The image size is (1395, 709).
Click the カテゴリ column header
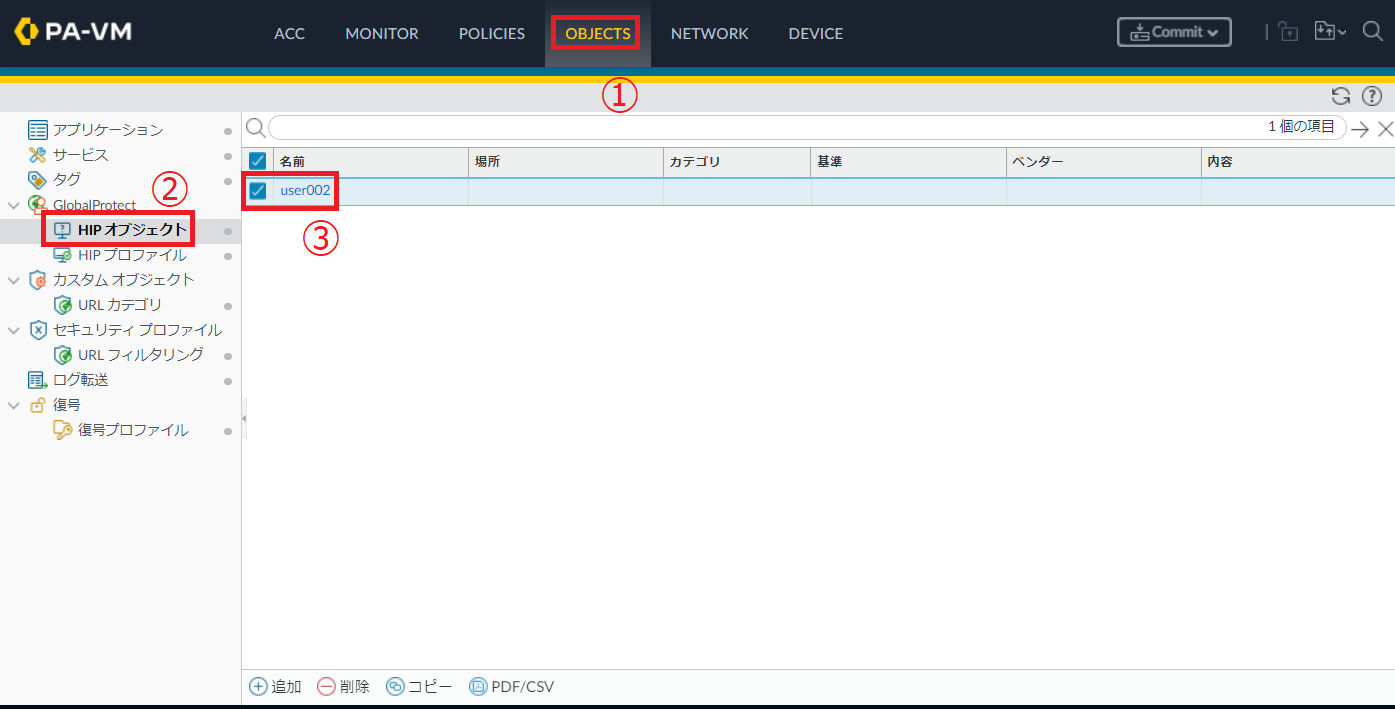[737, 161]
